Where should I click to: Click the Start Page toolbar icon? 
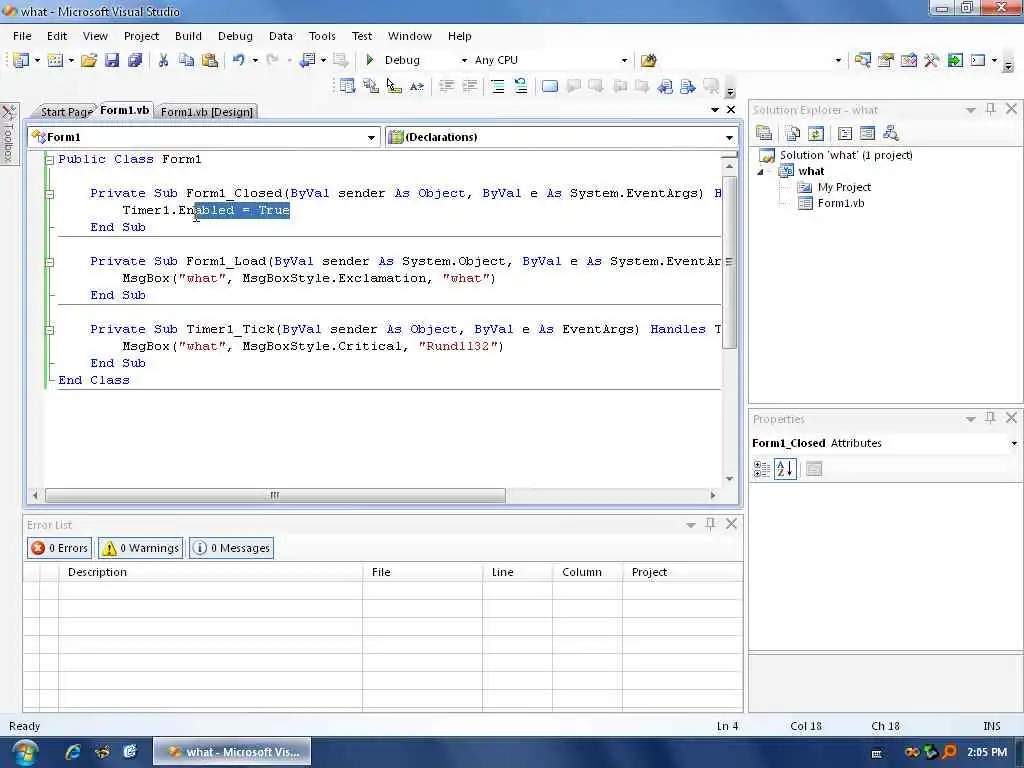(955, 60)
